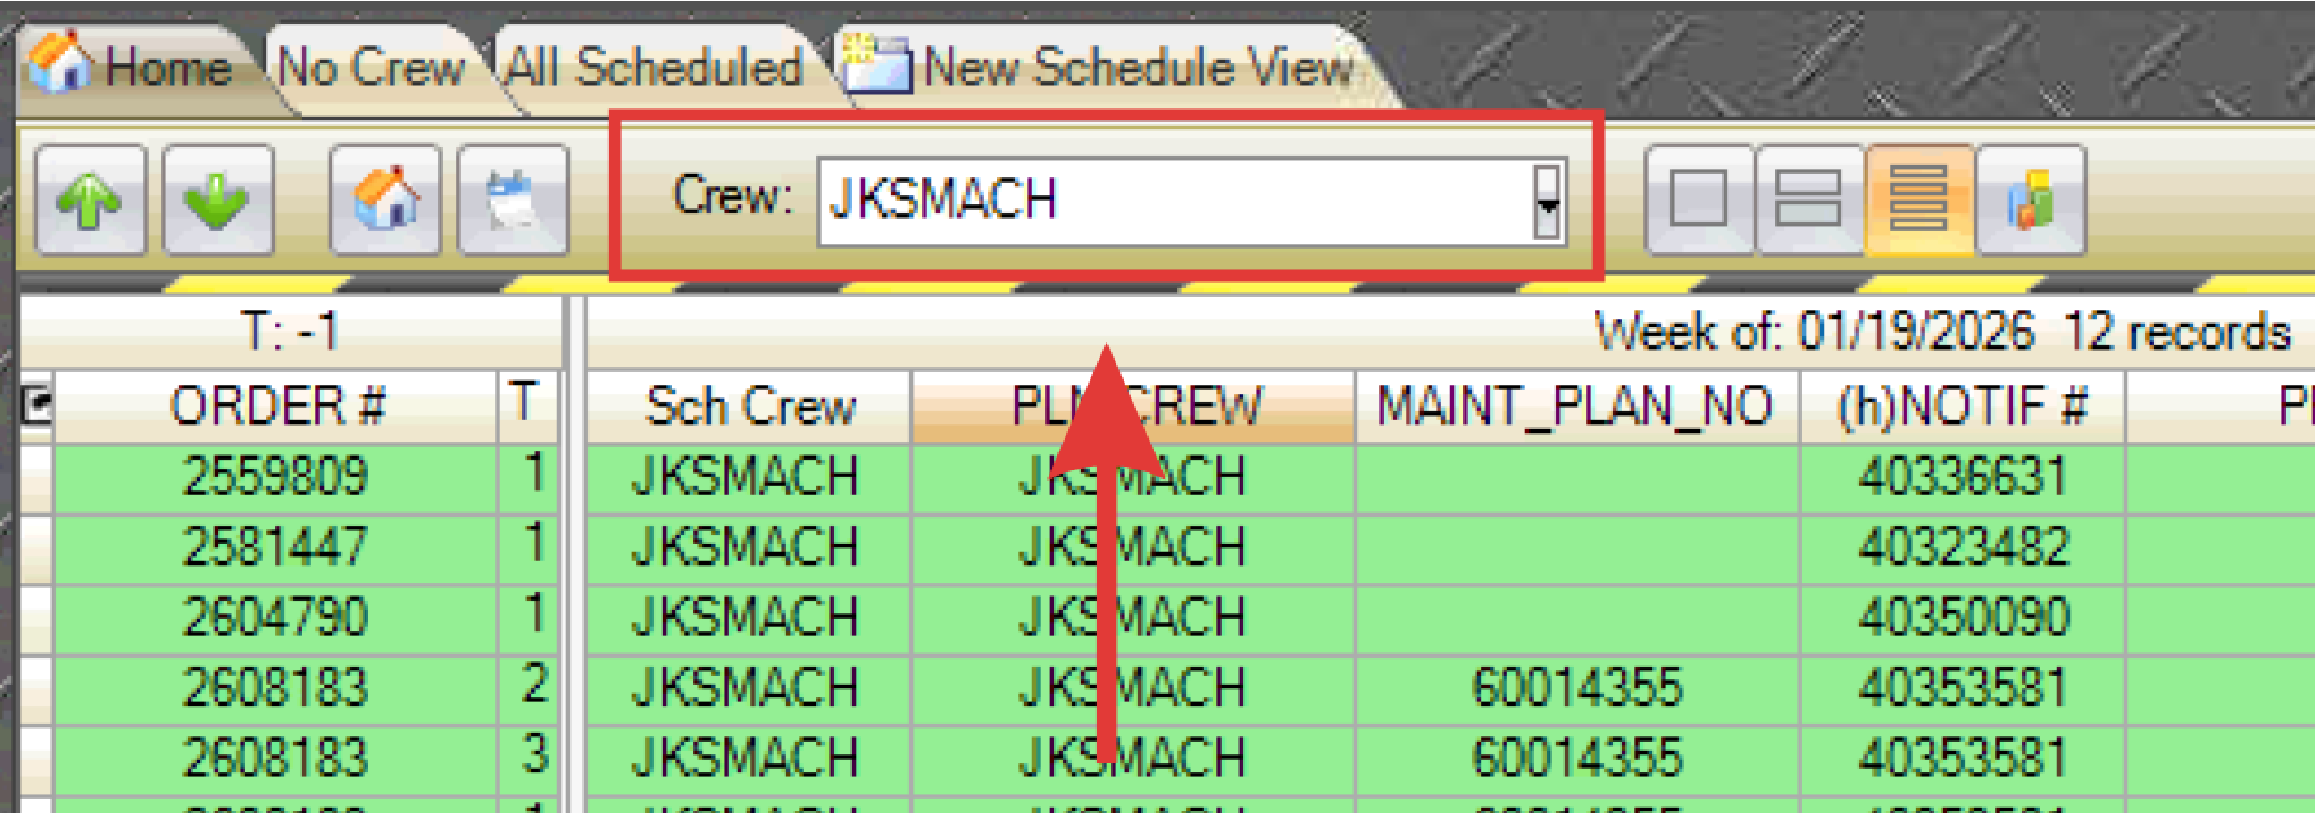Viewport: 2315px width, 817px height.
Task: Sort by the ORDER # column header
Action: click(277, 407)
